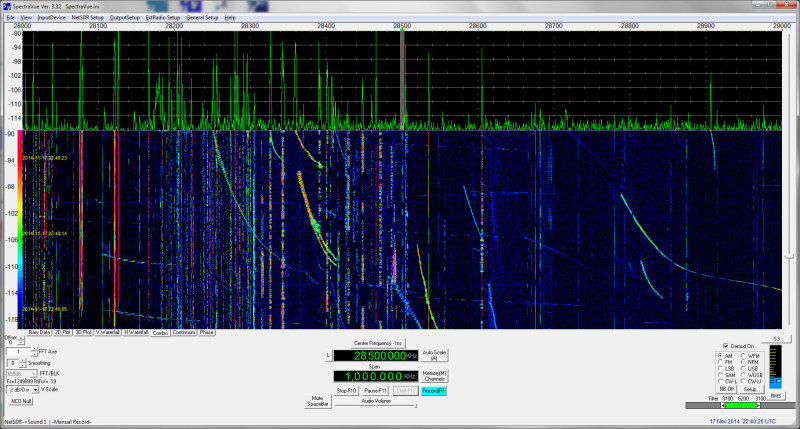Image resolution: width=800 pixels, height=429 pixels.
Task: Click the Center Frequency button
Action: (378, 343)
